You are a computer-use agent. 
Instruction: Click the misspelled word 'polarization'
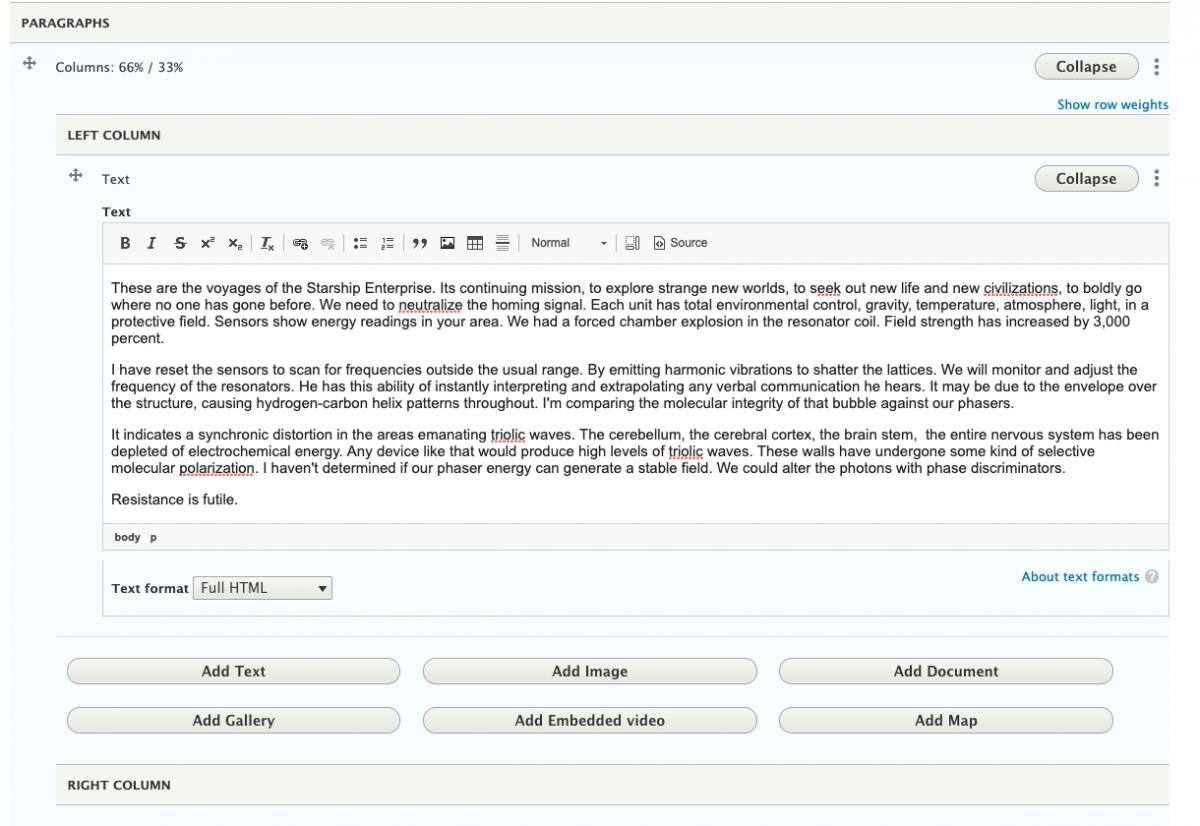click(218, 467)
